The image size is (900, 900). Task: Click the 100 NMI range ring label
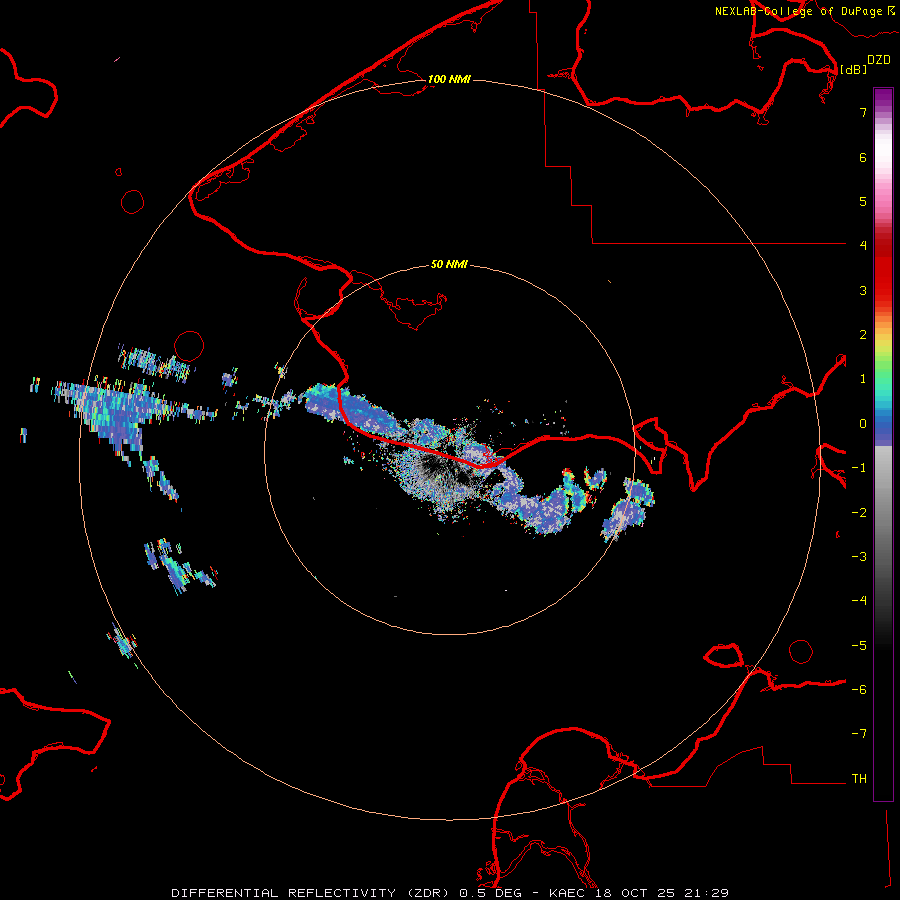[x=449, y=79]
